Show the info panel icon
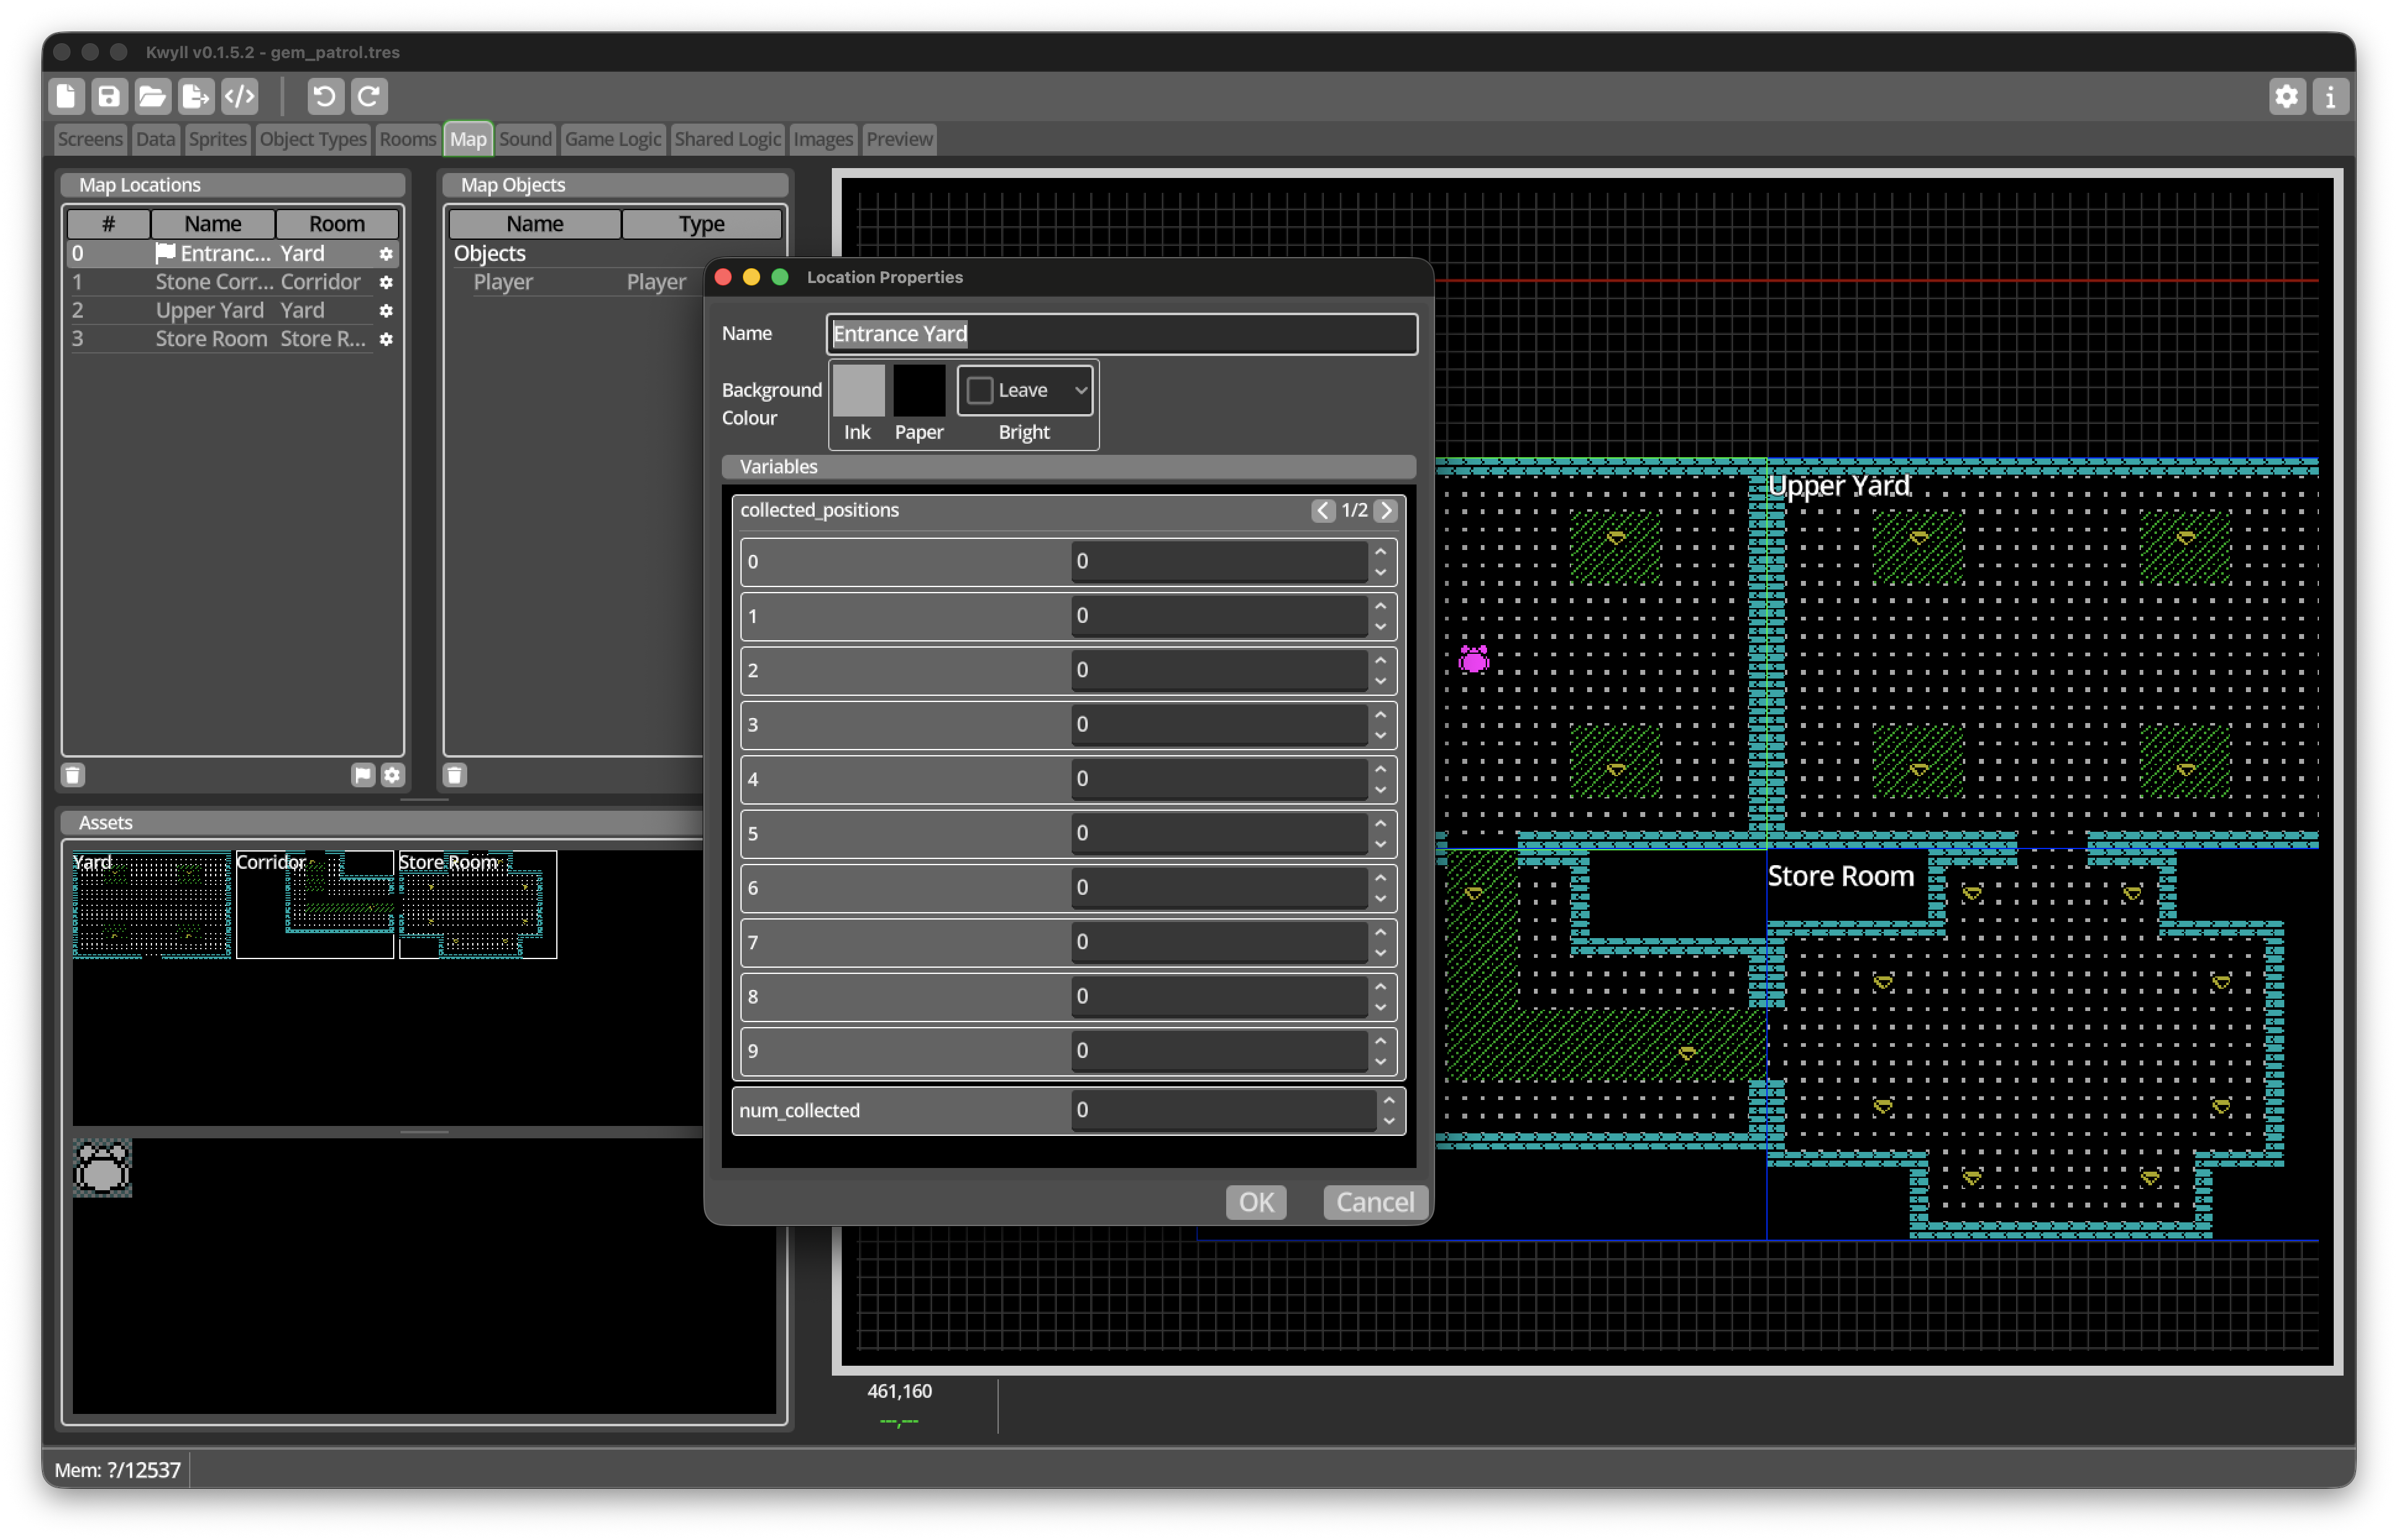 [x=2331, y=96]
